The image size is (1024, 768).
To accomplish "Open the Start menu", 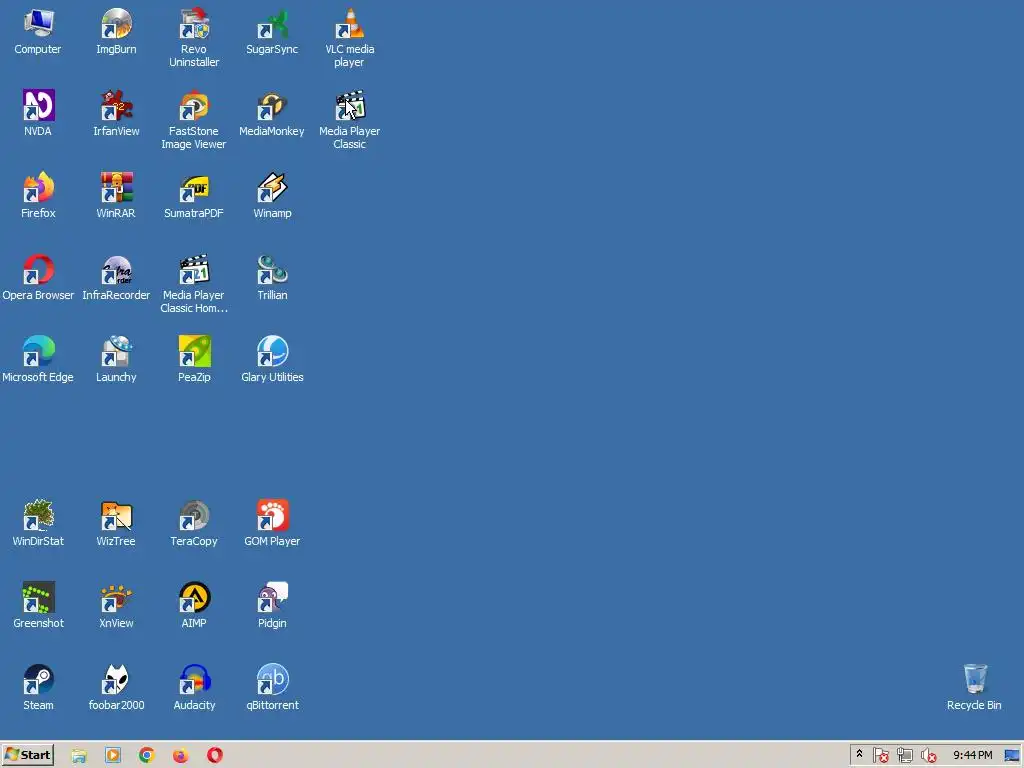I will coord(27,755).
